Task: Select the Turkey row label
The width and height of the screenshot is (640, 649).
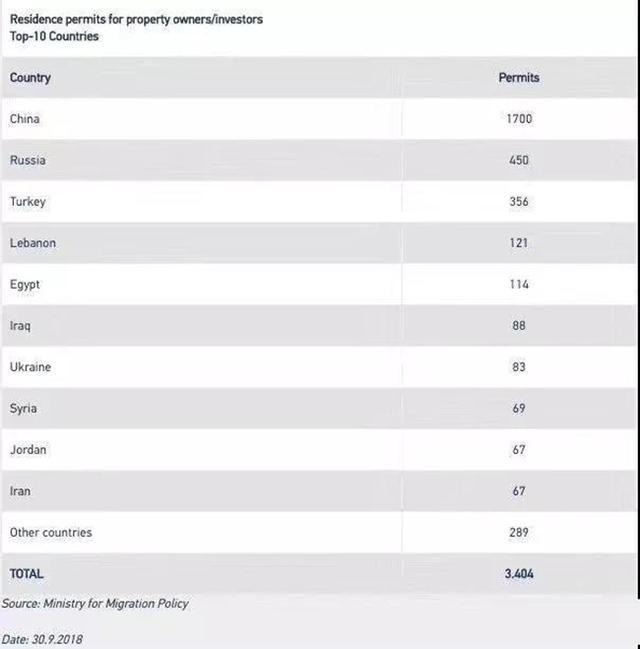Action: [28, 202]
